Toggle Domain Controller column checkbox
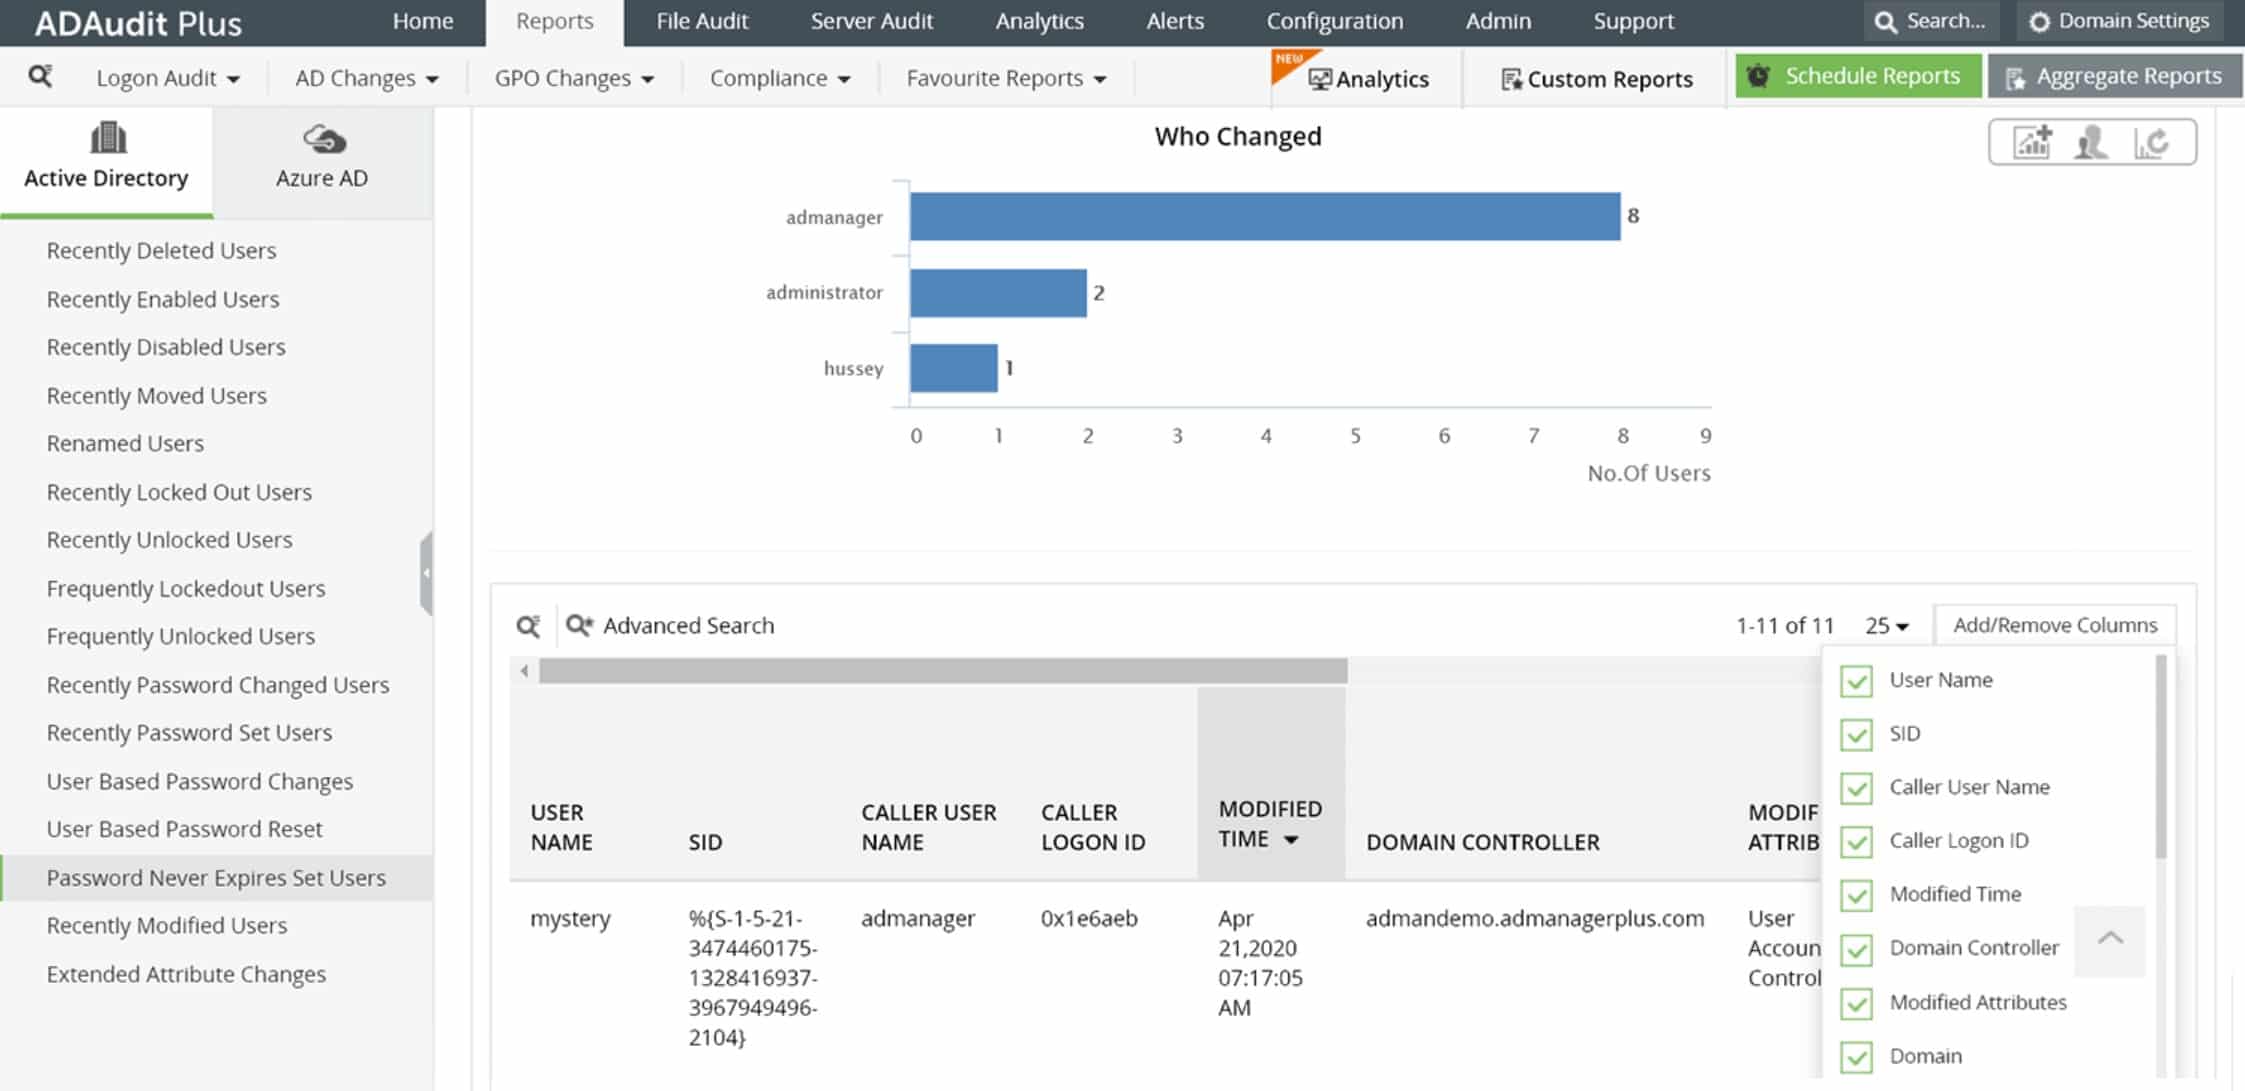Image resolution: width=2245 pixels, height=1091 pixels. 1856,948
